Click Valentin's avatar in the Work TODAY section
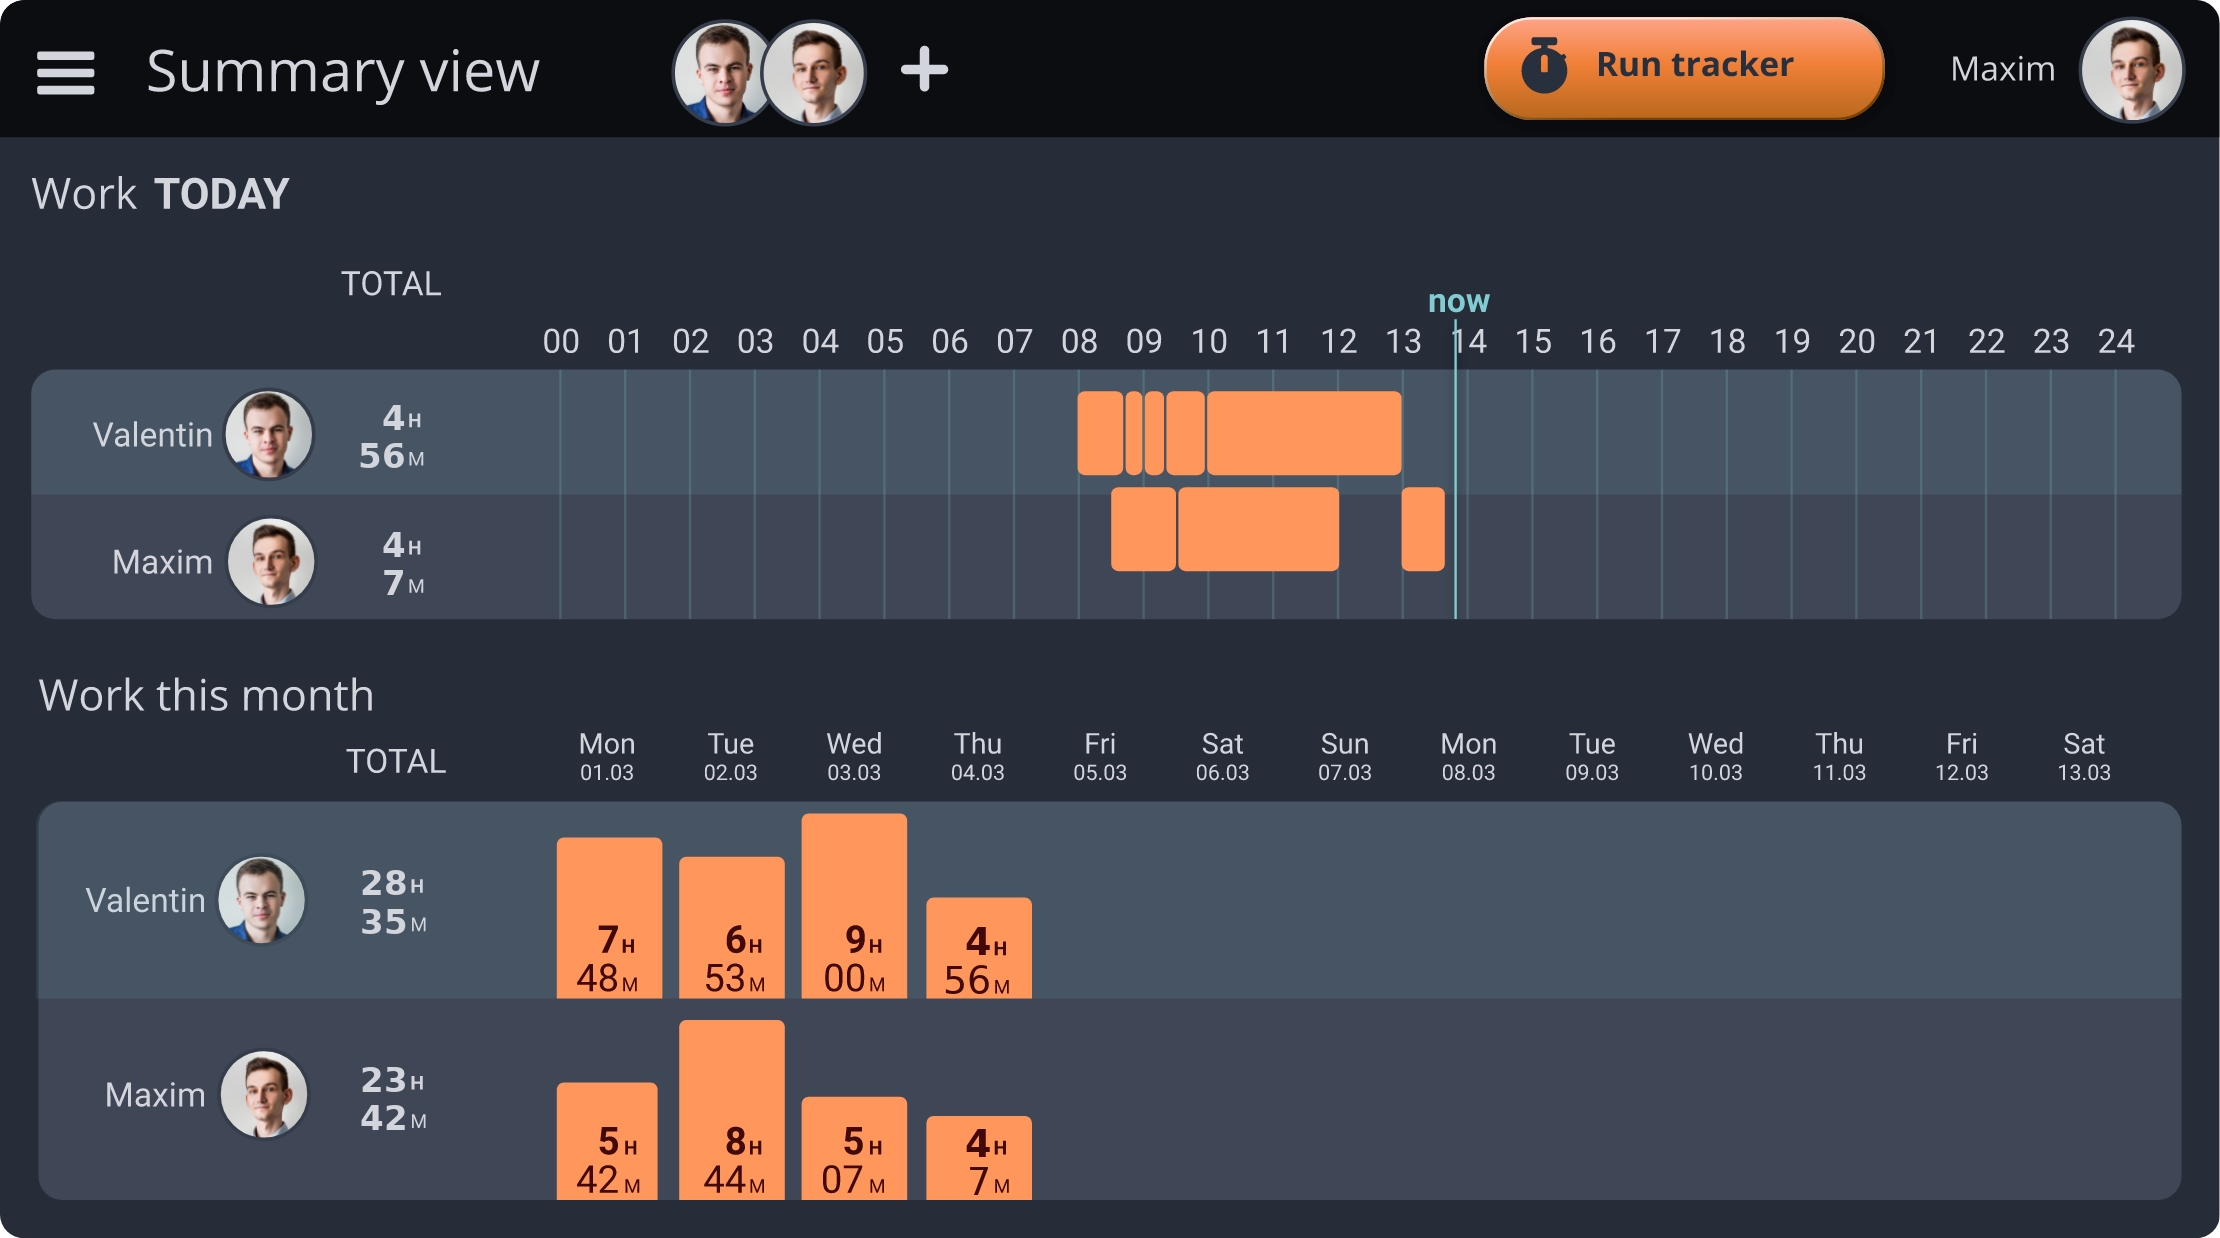 (x=268, y=433)
